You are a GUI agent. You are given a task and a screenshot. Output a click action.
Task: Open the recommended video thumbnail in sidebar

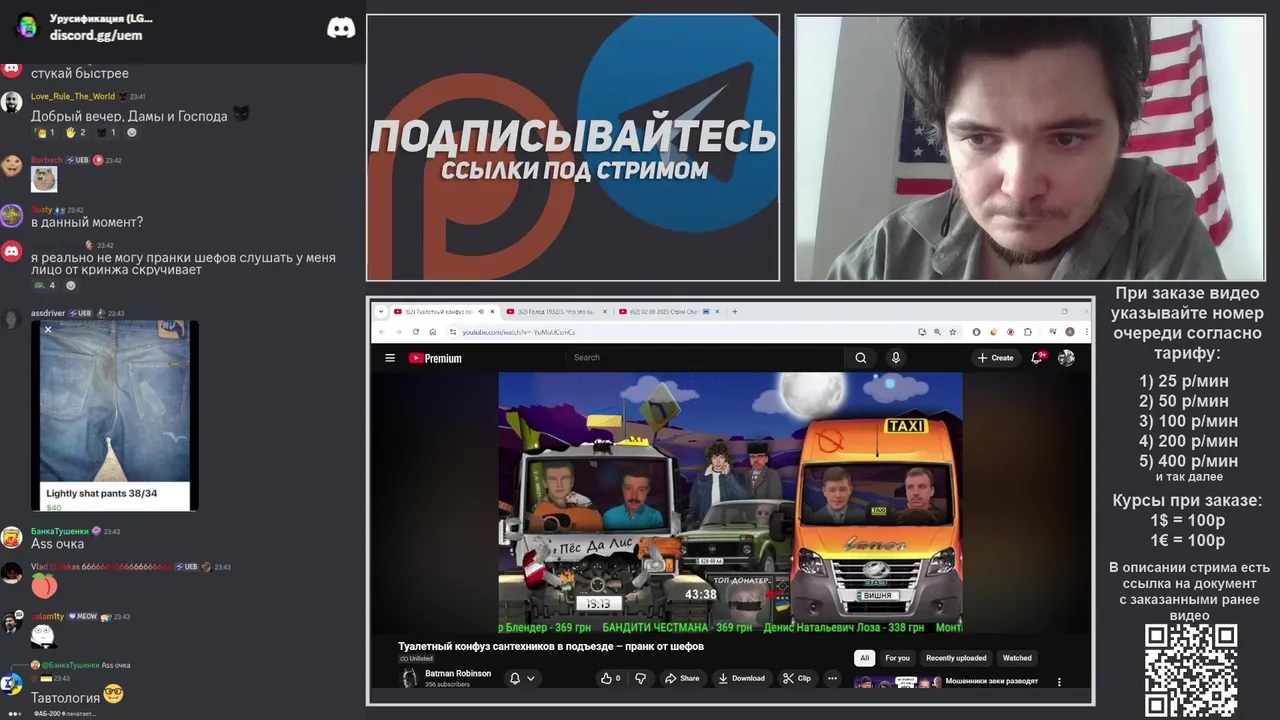point(898,683)
